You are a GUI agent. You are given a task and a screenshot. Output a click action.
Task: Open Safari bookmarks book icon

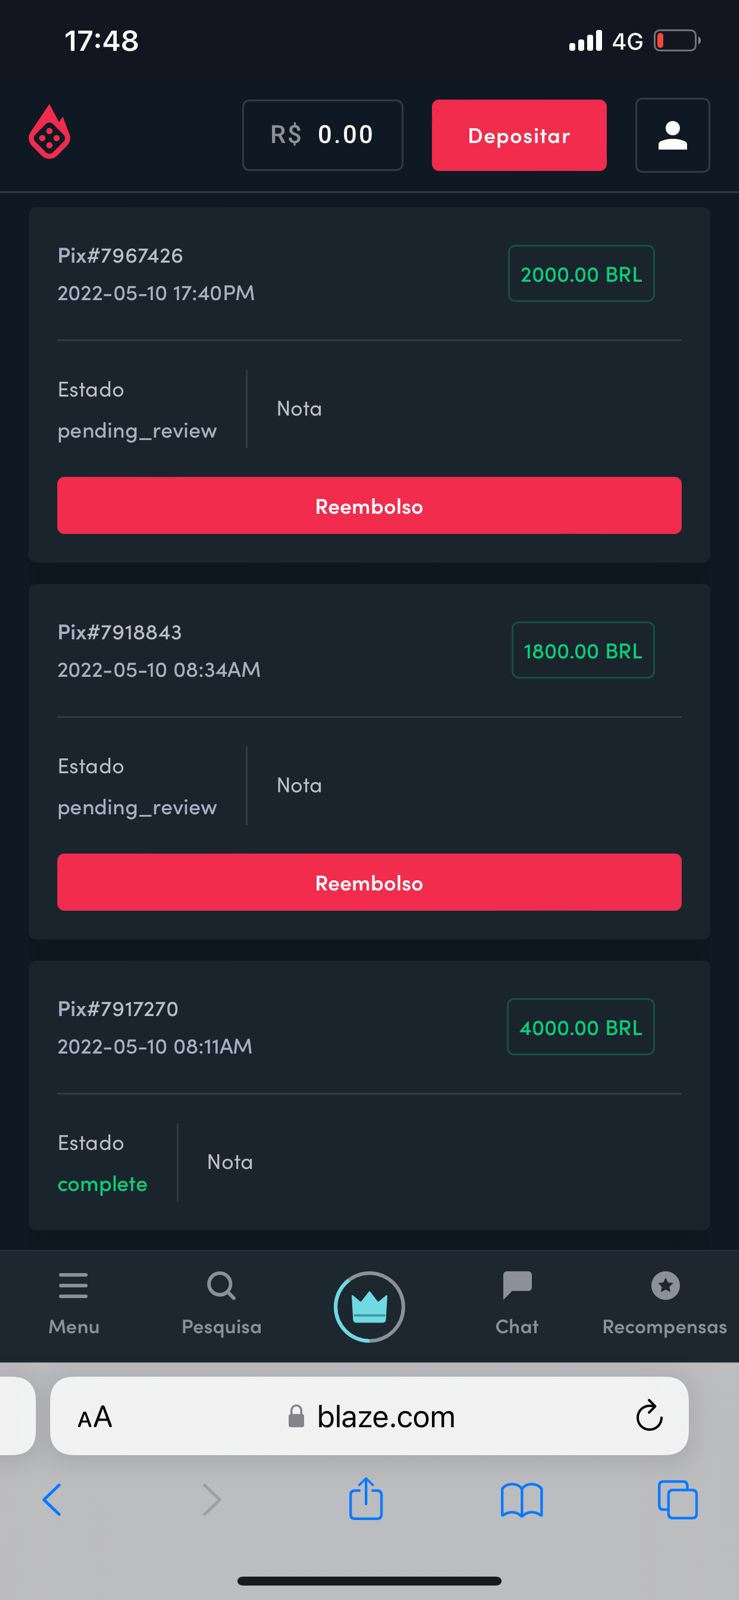pyautogui.click(x=521, y=1500)
